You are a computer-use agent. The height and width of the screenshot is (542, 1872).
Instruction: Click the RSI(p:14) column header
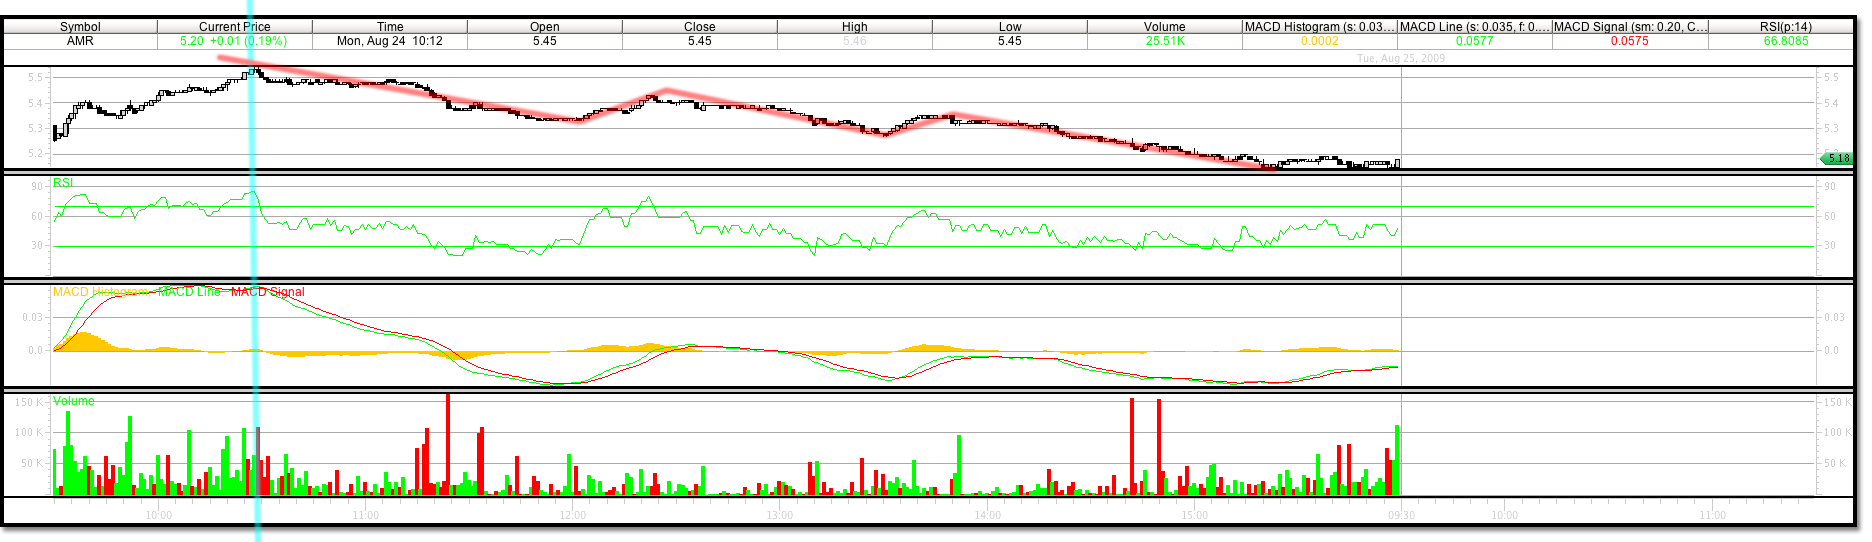pos(1785,27)
